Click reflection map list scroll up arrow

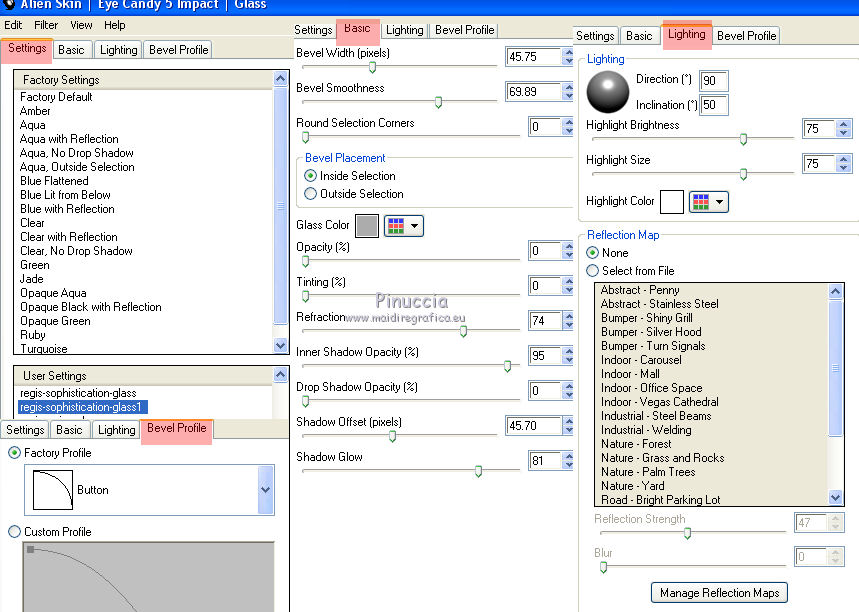pos(835,291)
